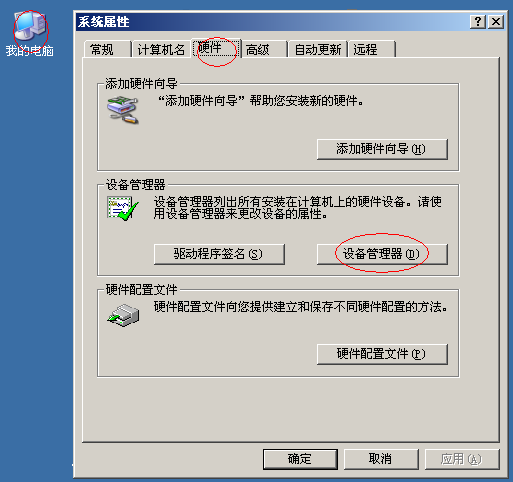Click the question mark help button

pyautogui.click(x=478, y=22)
